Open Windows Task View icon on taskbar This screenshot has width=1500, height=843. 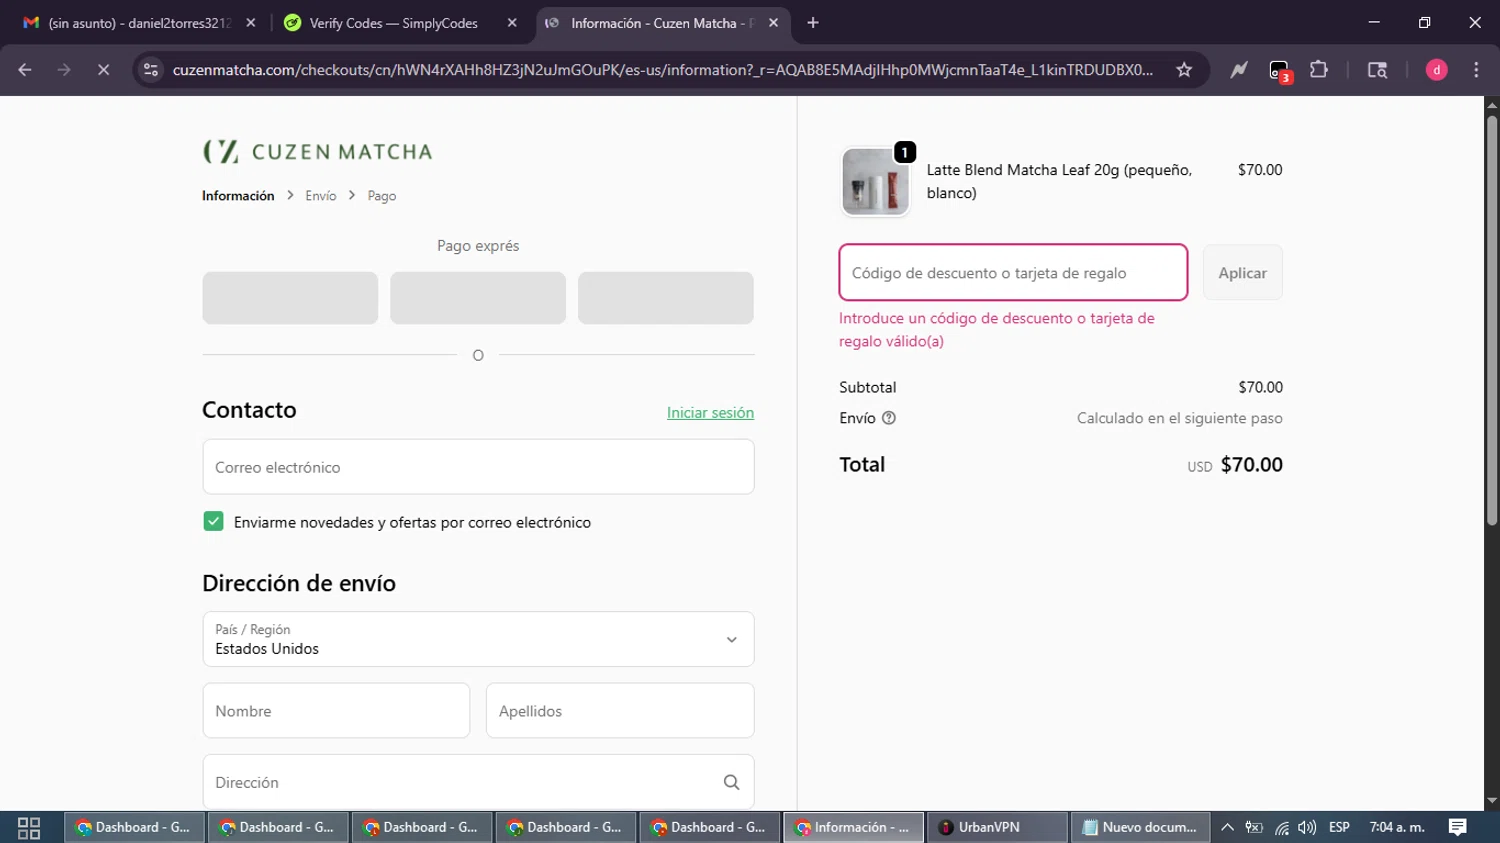(29, 827)
